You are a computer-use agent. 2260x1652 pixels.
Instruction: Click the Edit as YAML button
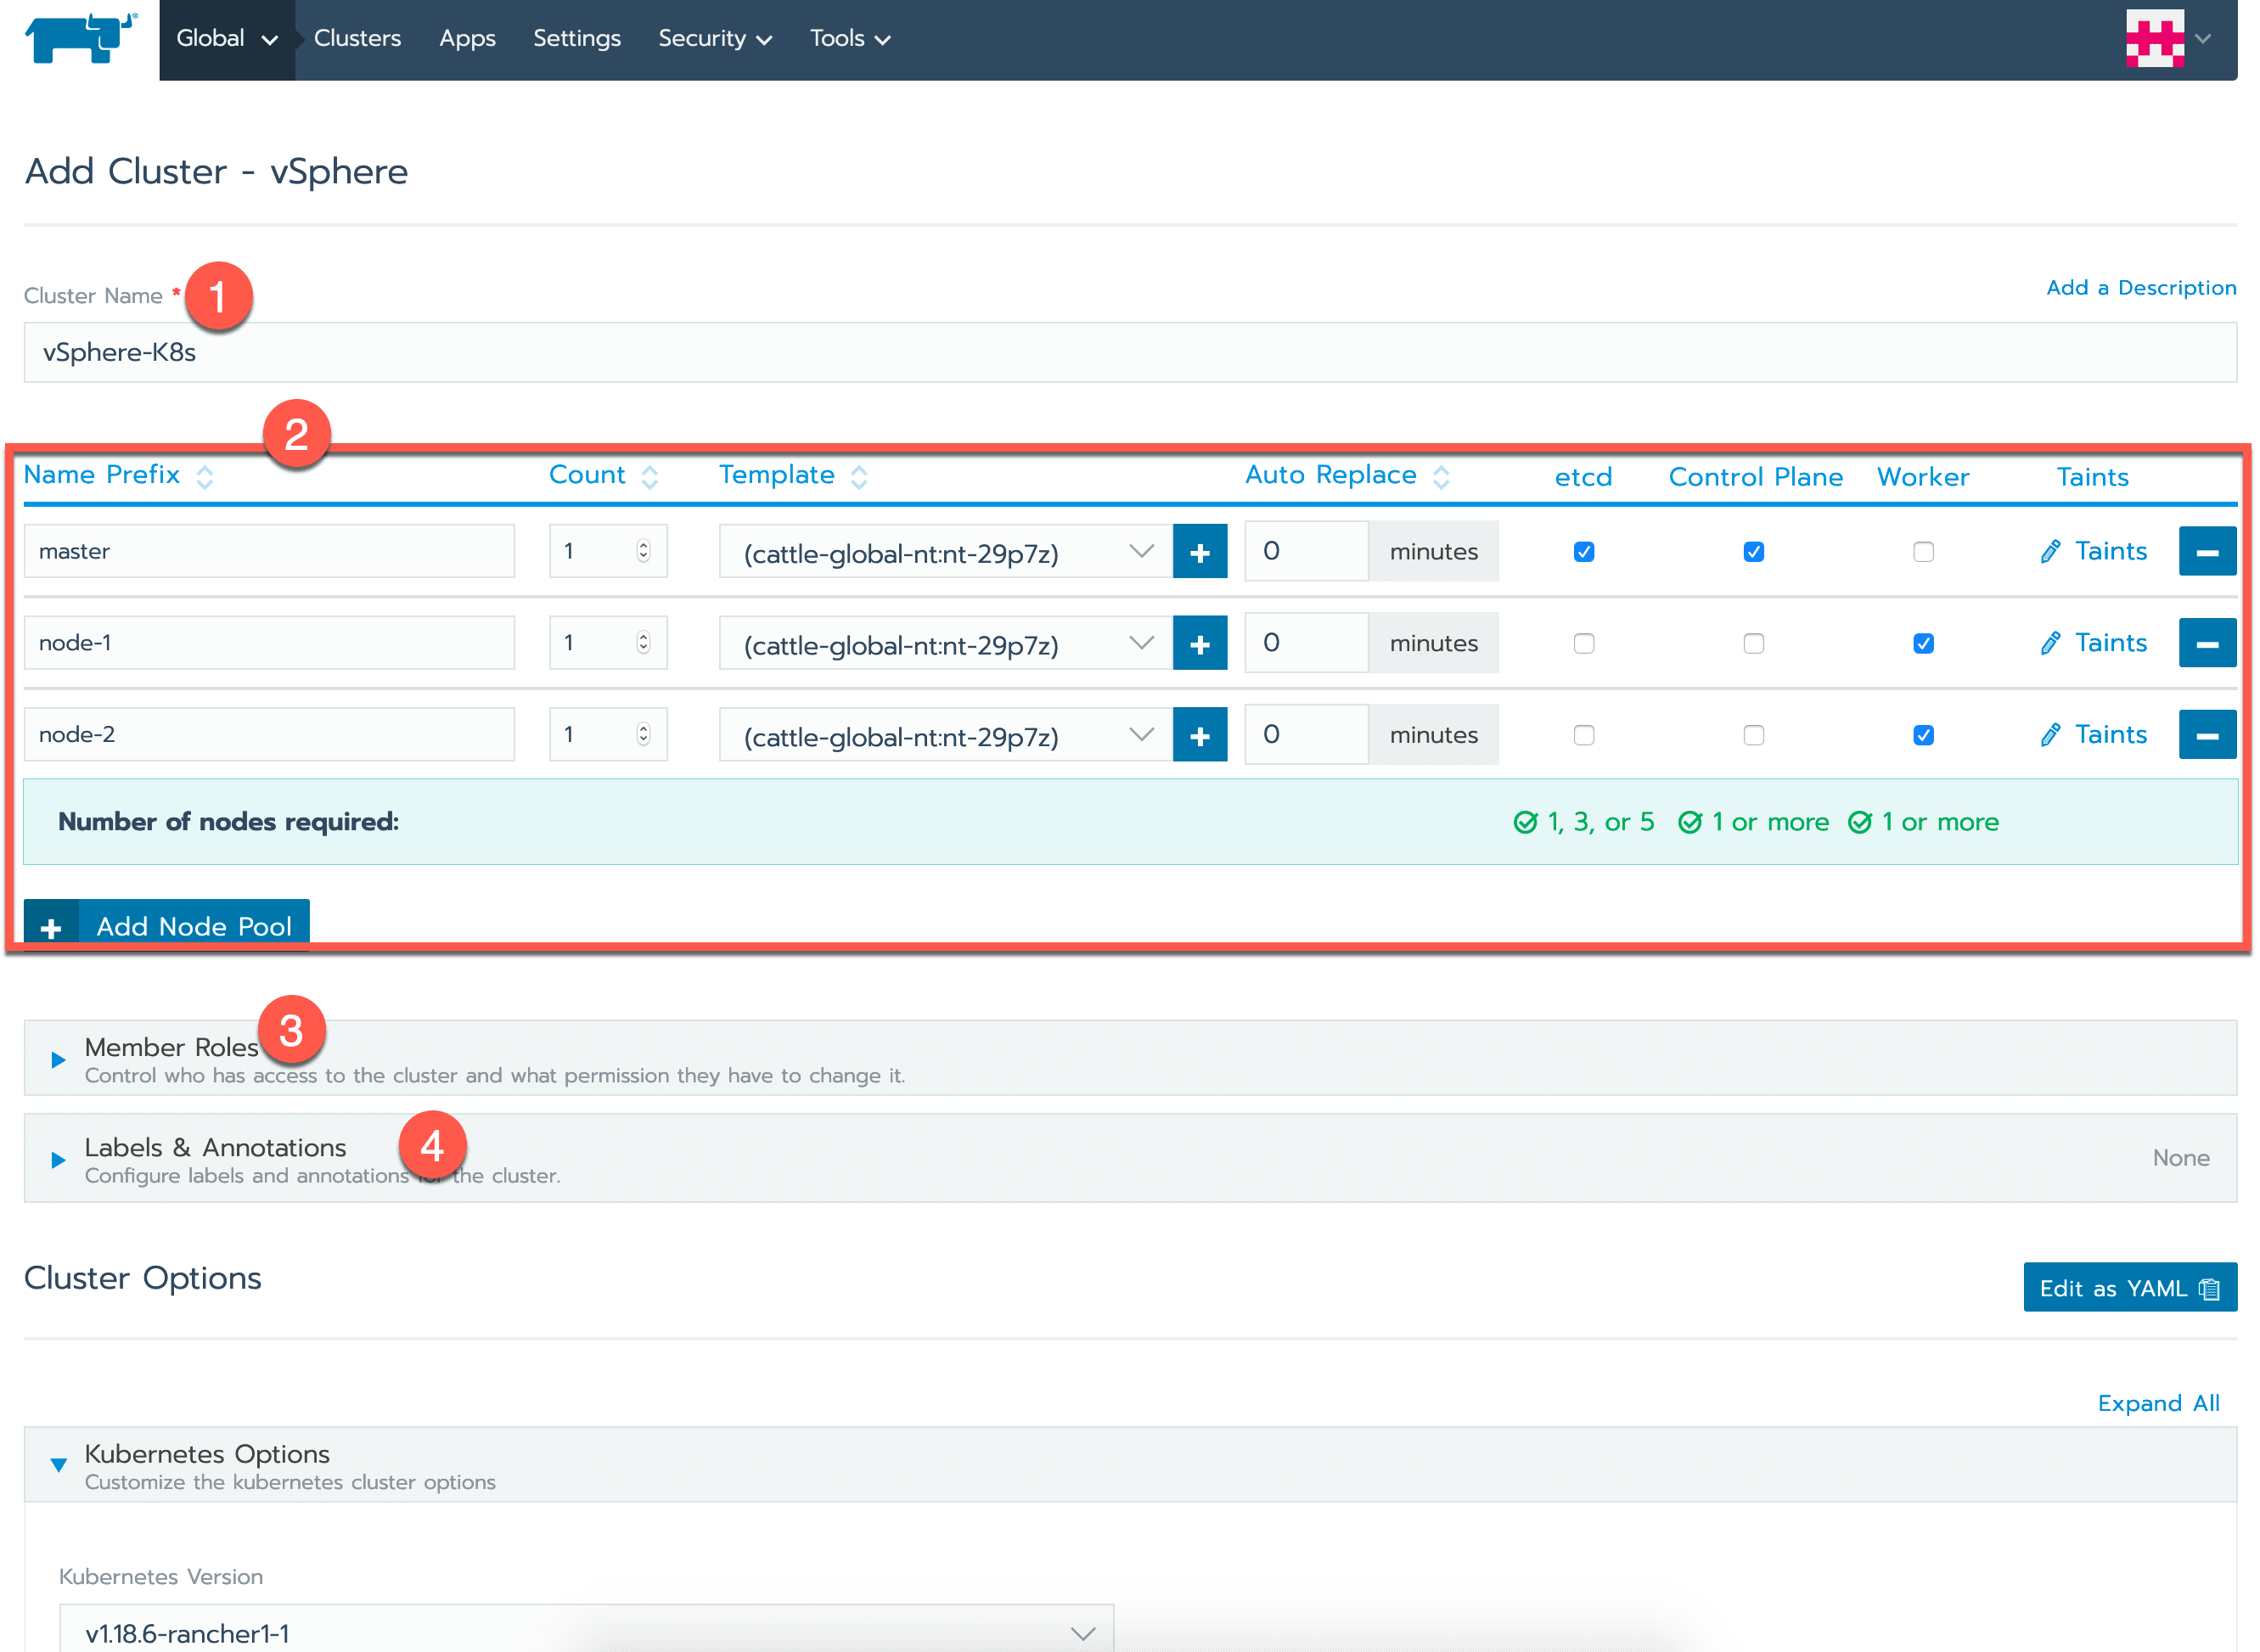pyautogui.click(x=2129, y=1288)
